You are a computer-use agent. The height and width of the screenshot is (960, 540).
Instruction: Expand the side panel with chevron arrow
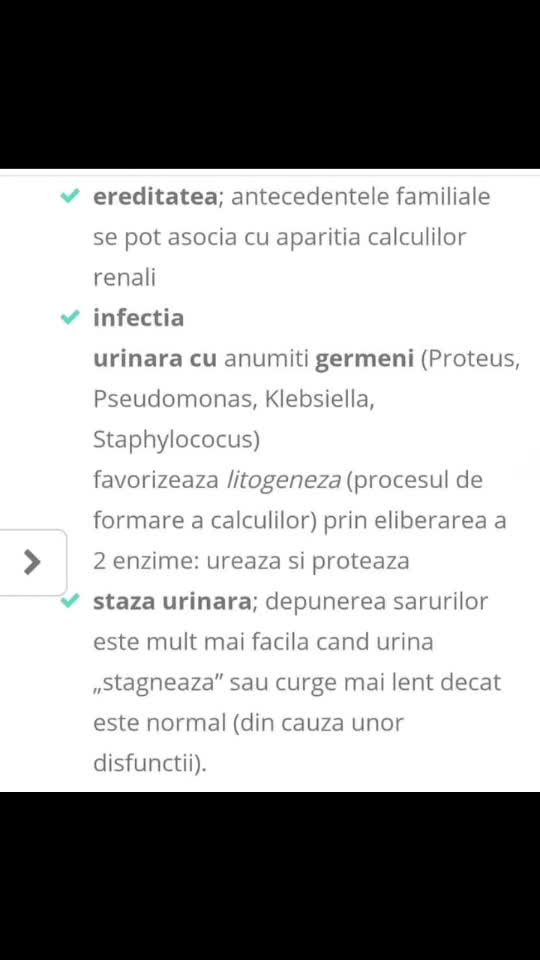[32, 562]
